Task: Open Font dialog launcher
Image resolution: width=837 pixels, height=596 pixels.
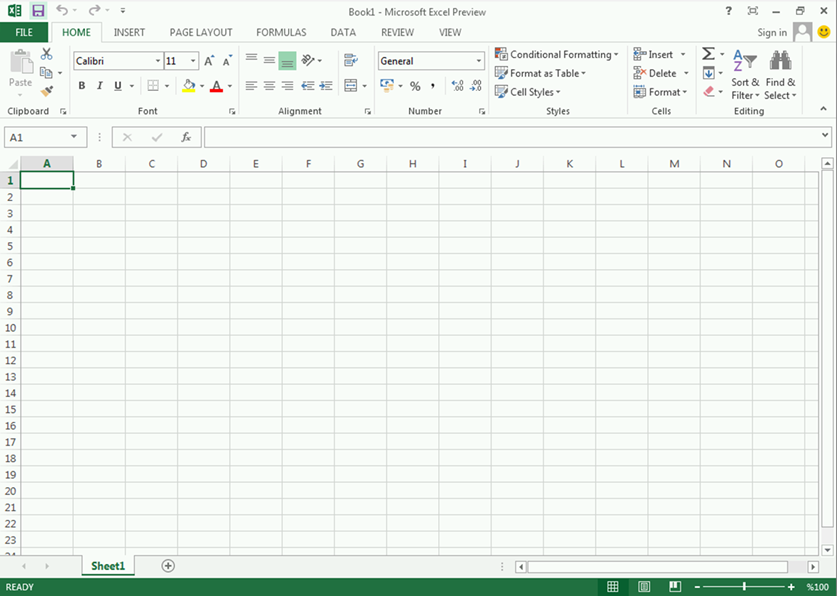Action: [x=232, y=111]
